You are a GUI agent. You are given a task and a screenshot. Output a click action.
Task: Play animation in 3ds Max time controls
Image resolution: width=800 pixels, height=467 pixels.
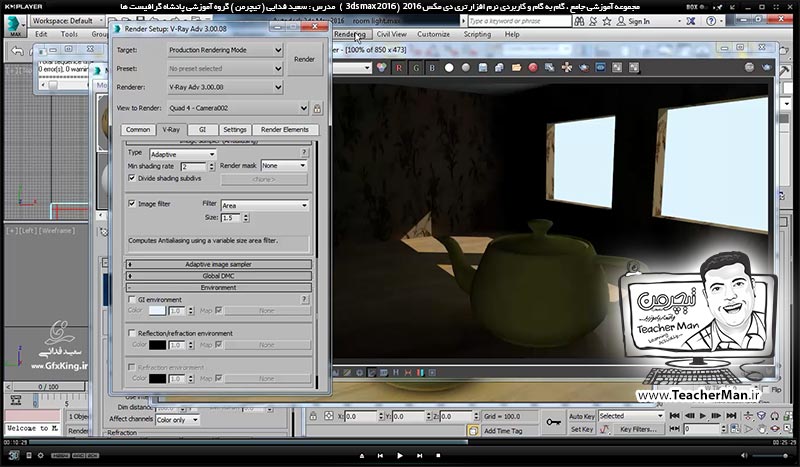703,416
